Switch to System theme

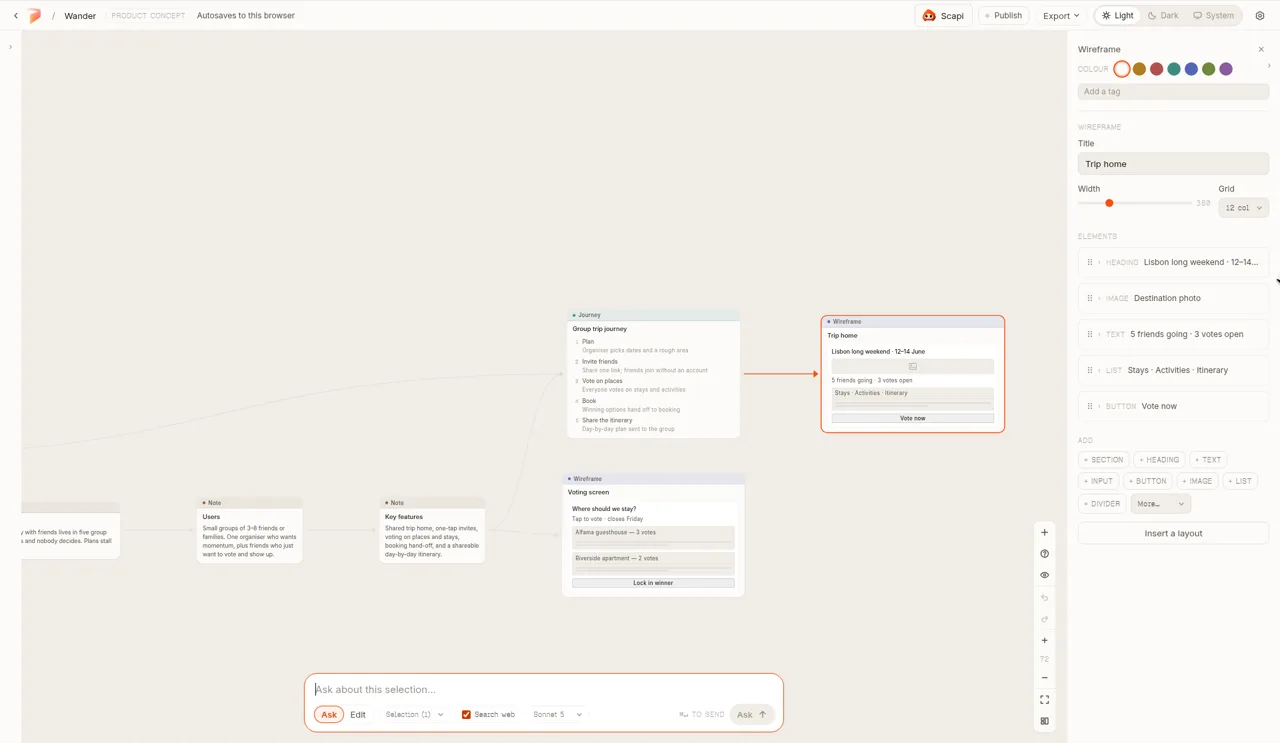1213,16
